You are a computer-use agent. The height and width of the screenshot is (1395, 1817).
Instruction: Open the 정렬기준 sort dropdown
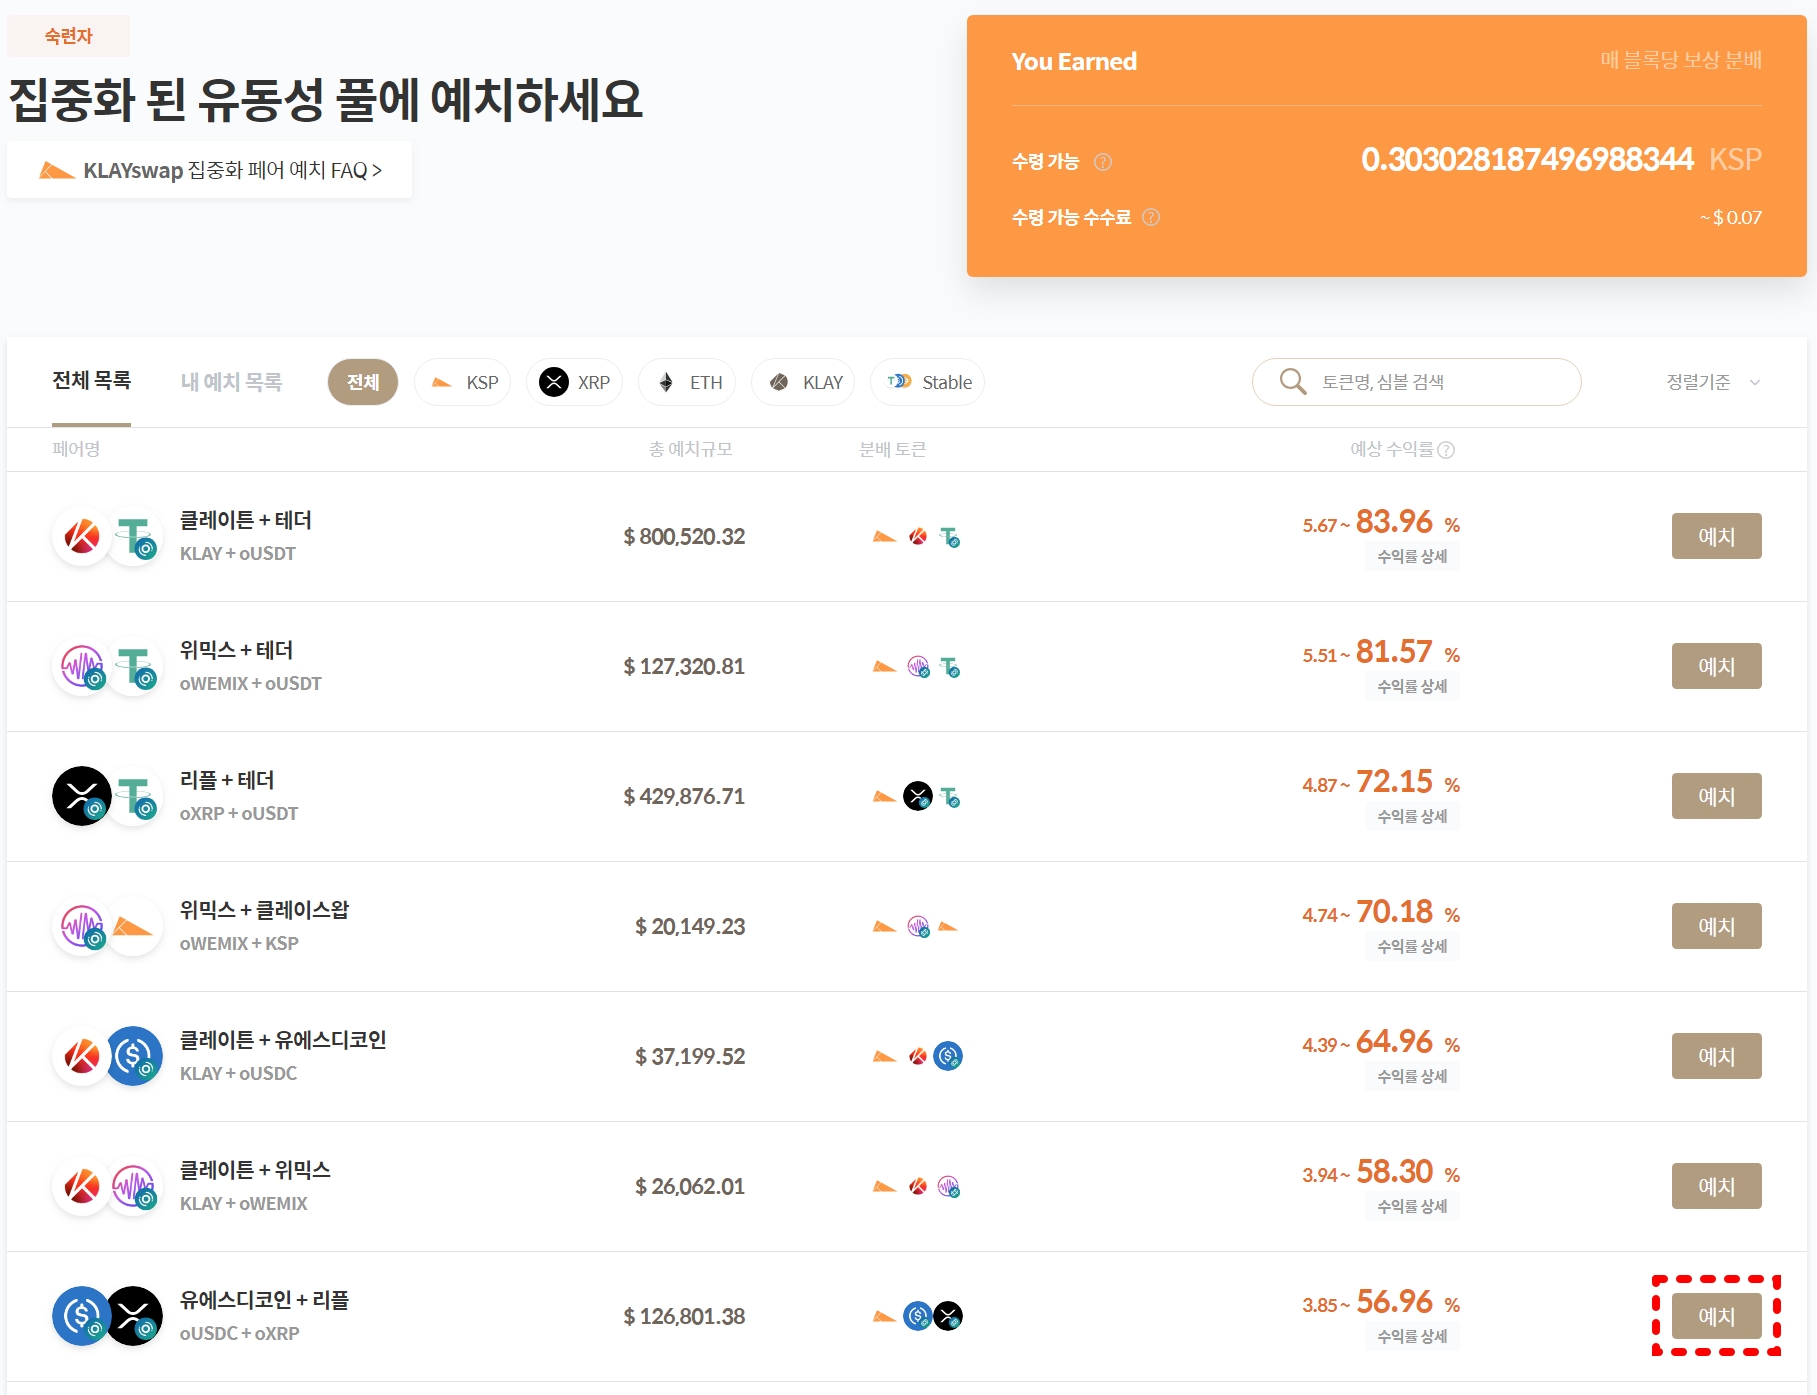pyautogui.click(x=1713, y=382)
